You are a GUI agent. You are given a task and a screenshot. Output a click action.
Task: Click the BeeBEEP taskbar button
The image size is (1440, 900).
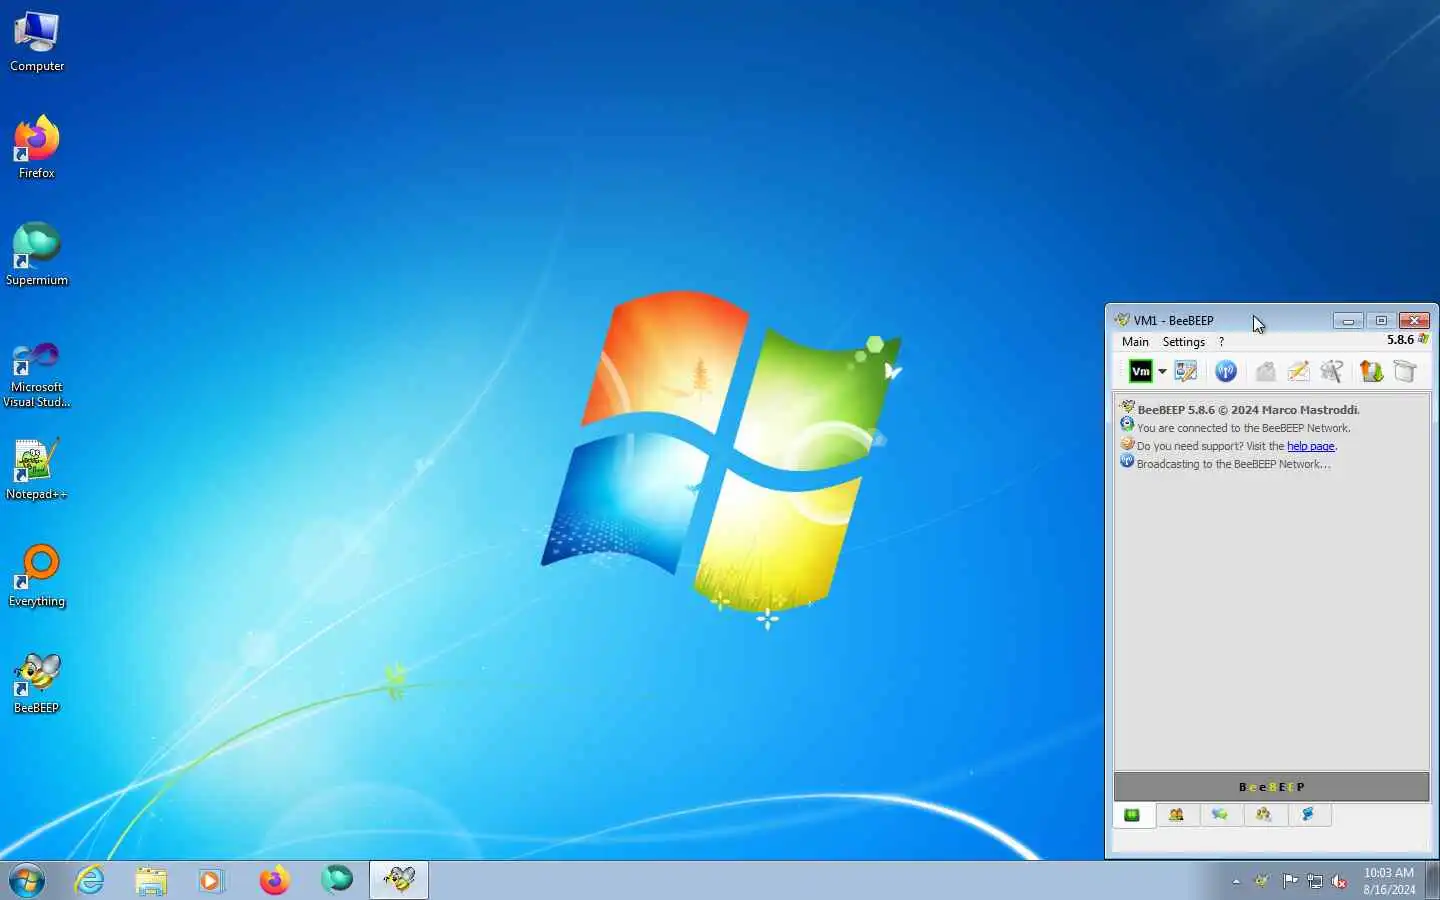(x=399, y=880)
